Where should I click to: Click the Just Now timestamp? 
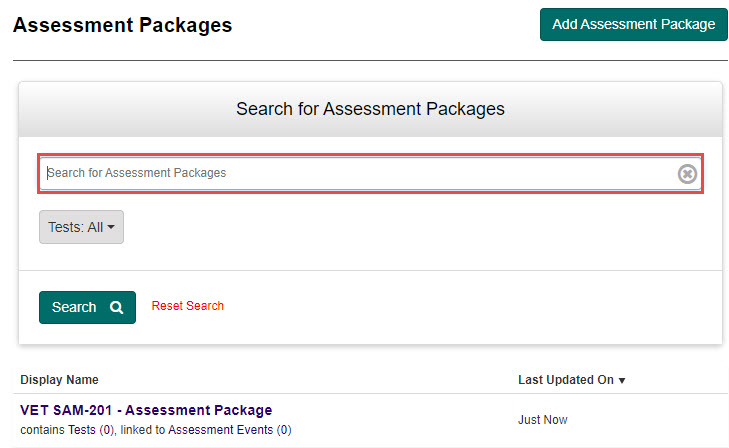(x=542, y=420)
